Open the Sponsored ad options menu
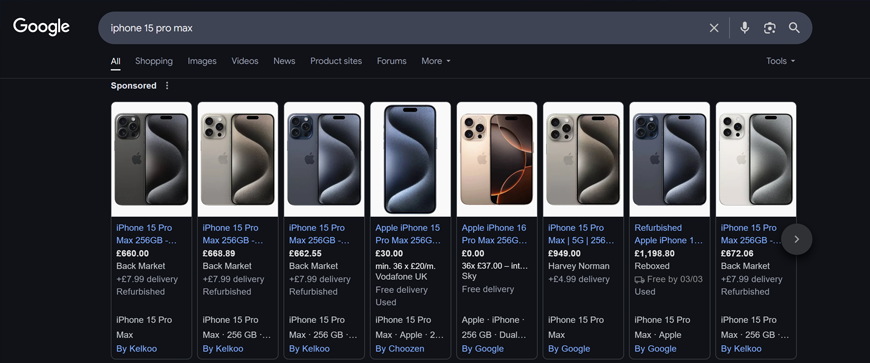The height and width of the screenshot is (363, 870). pos(167,85)
